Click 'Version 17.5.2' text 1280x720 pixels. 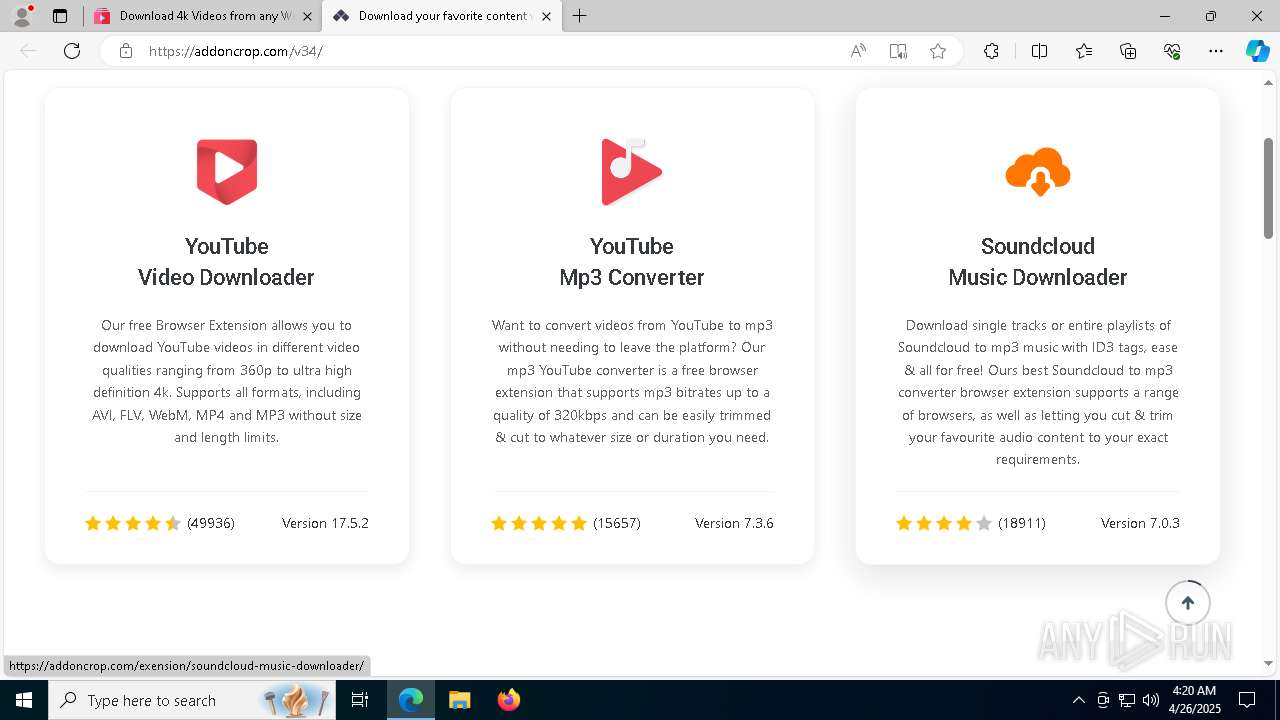[x=325, y=523]
